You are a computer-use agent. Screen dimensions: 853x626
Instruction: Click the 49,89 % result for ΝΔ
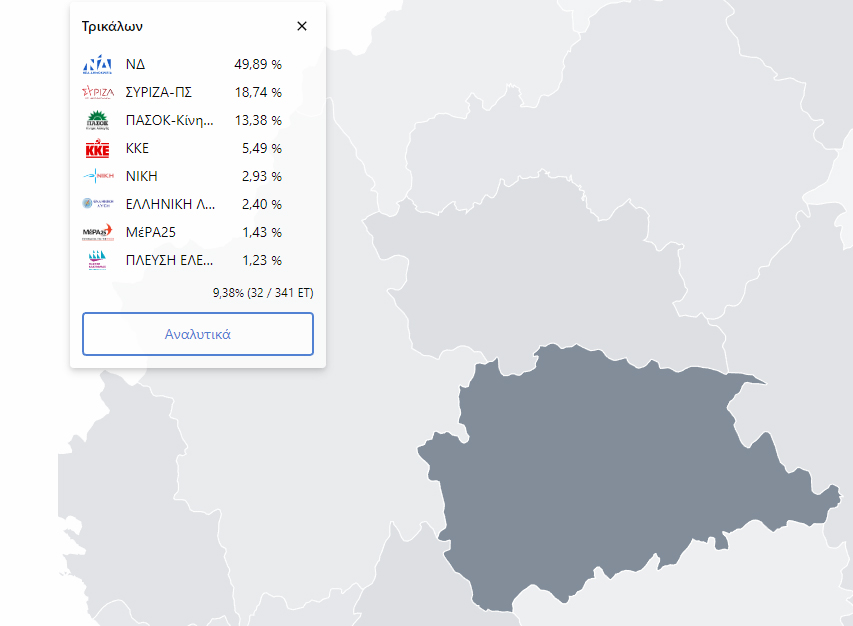click(257, 64)
